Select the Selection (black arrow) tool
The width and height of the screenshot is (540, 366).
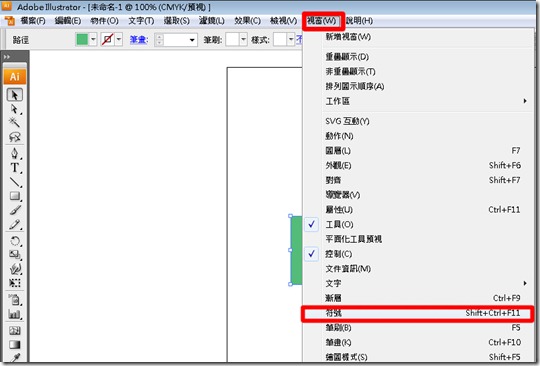[x=15, y=95]
